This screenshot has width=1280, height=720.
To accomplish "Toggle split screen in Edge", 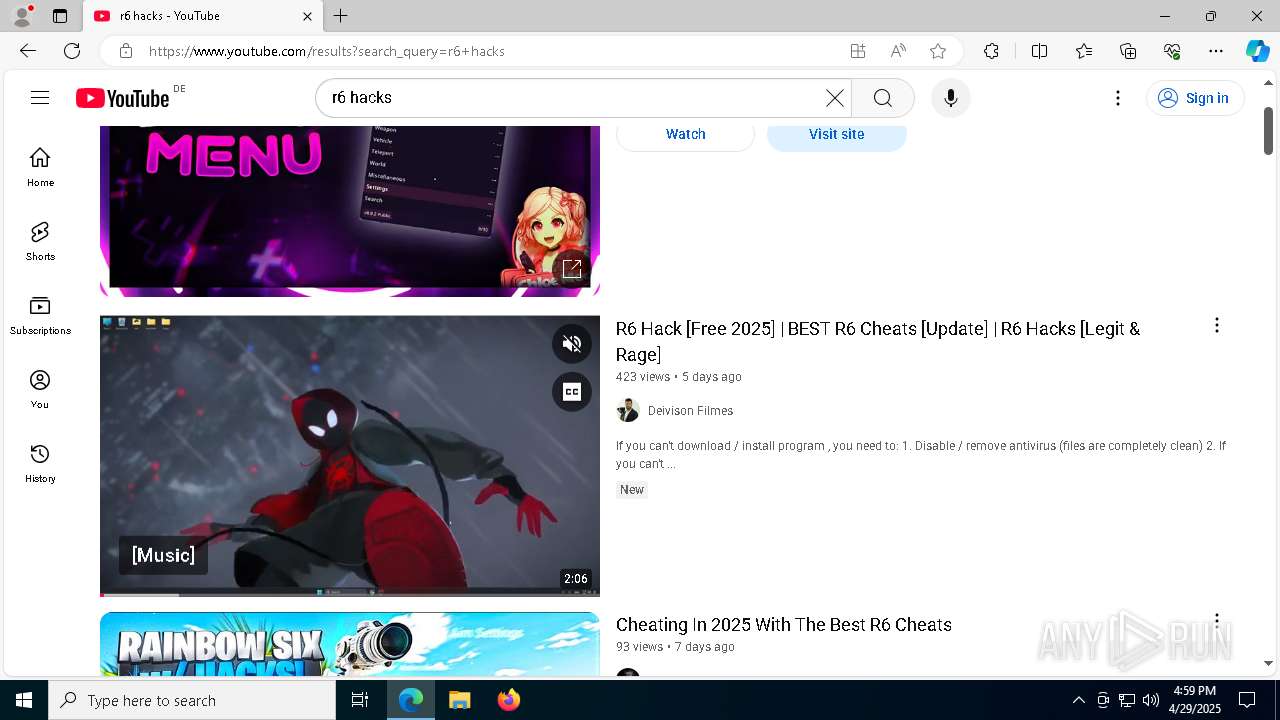I will [1039, 51].
